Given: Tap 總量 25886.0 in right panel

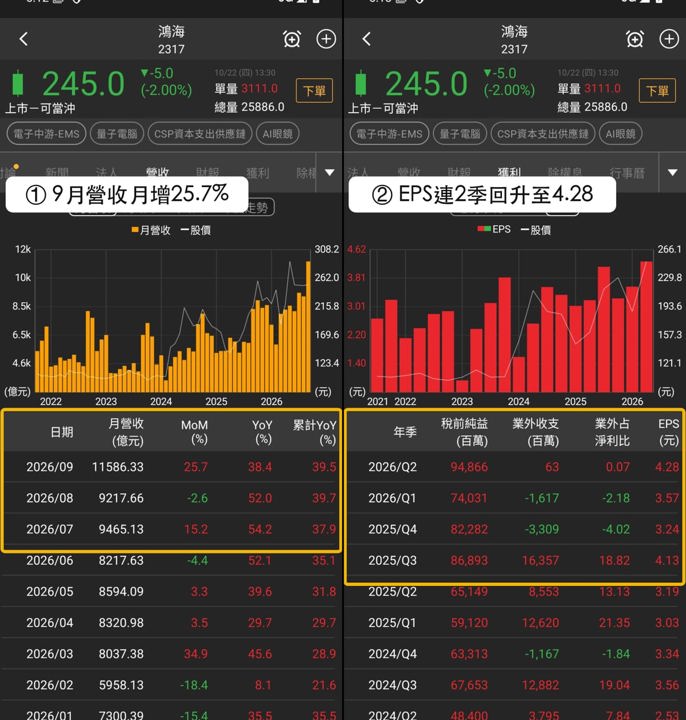Looking at the screenshot, I should (592, 107).
